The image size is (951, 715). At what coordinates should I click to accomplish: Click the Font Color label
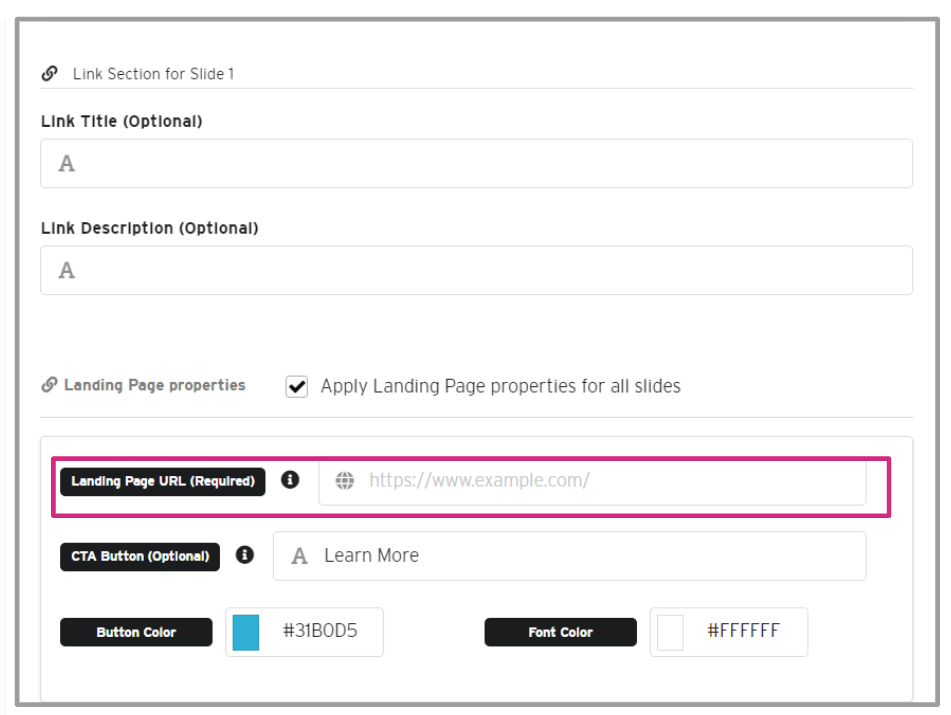(560, 633)
